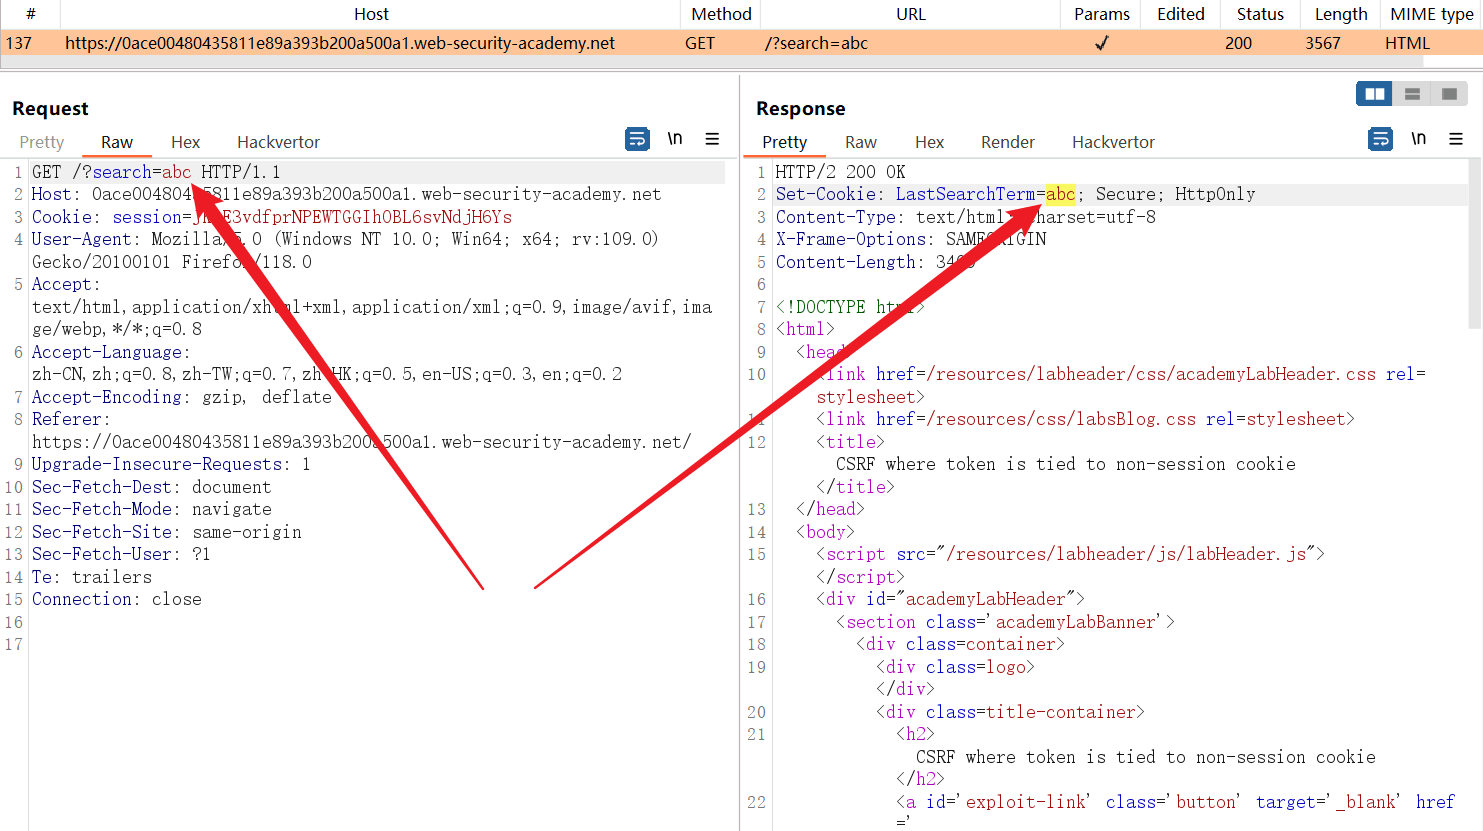Sort history by Params column header

[1102, 14]
